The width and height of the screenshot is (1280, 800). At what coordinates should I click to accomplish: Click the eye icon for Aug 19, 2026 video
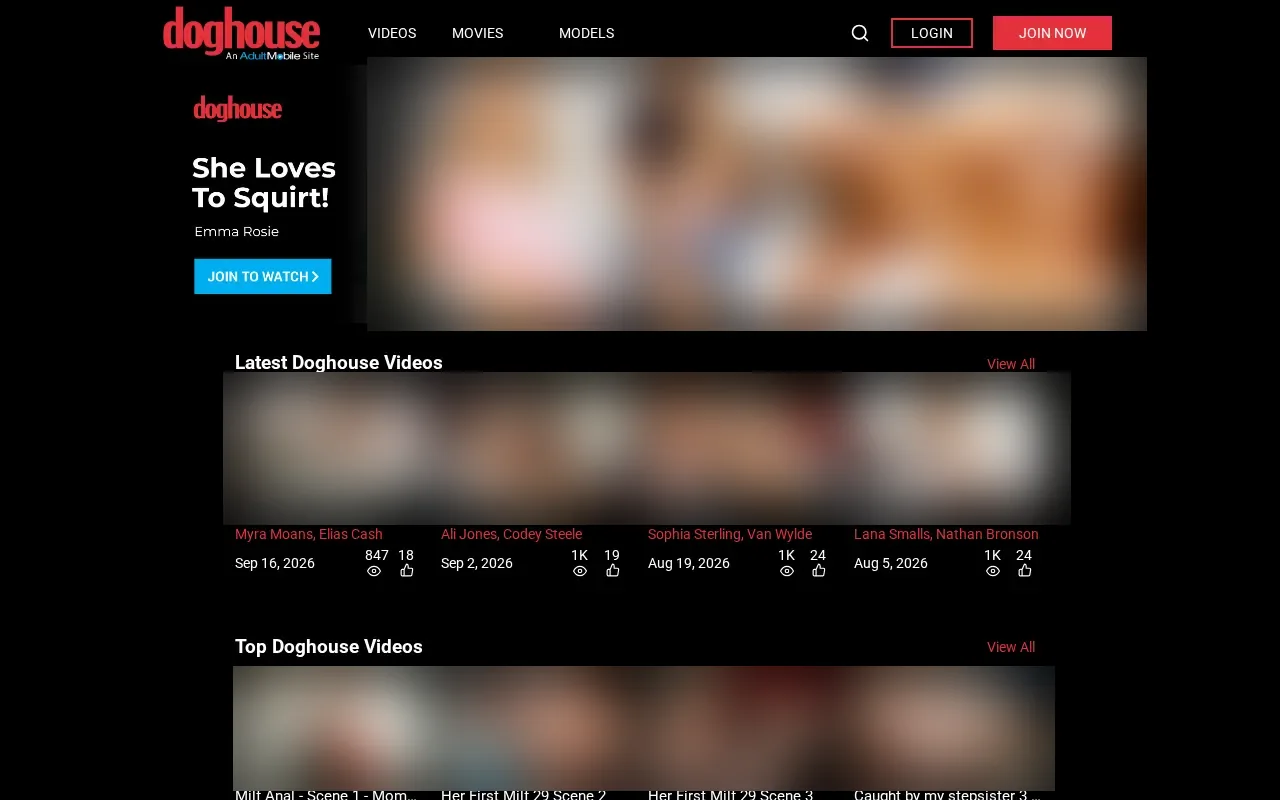[x=787, y=571]
